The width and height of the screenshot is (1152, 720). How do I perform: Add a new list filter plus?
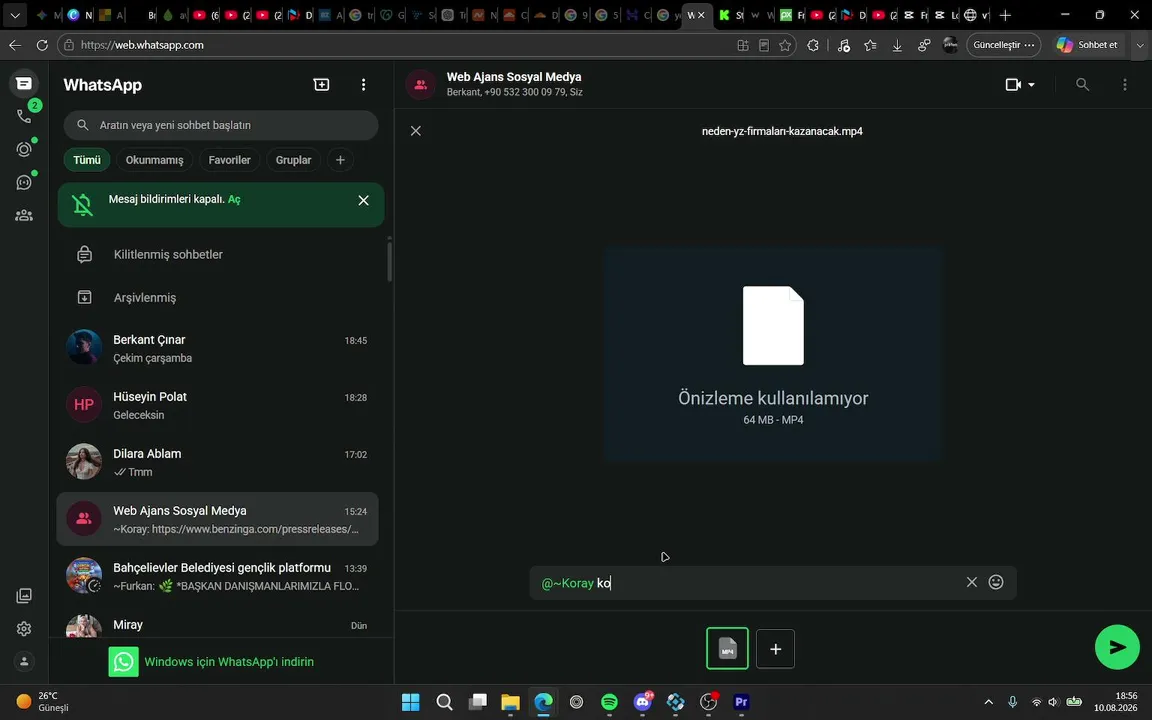(340, 159)
